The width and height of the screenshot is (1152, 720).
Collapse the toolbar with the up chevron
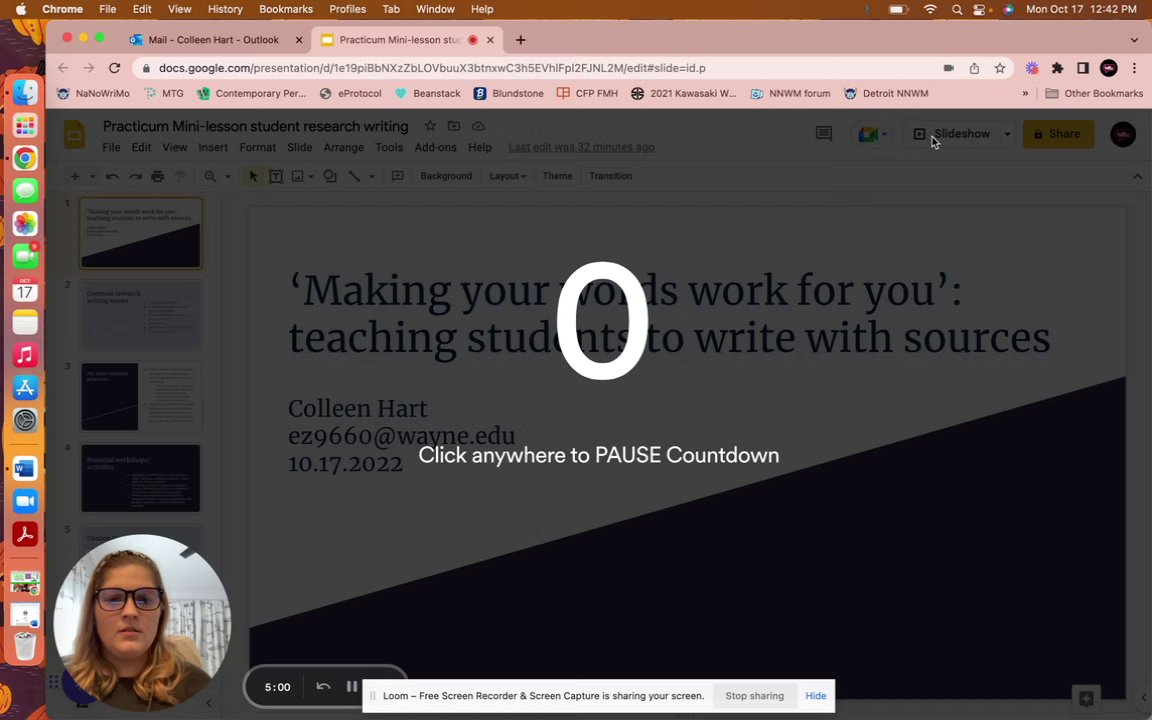point(1137,176)
